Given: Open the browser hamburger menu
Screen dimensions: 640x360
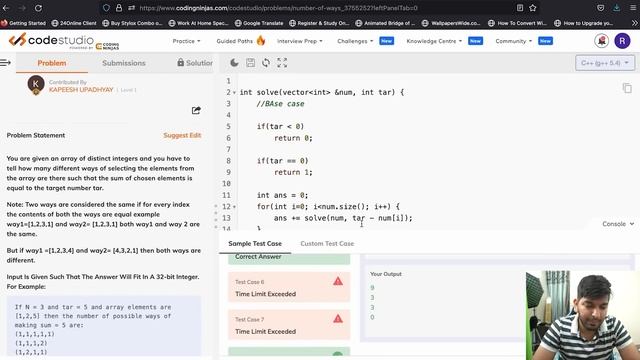Looking at the screenshot, I should pos(633,8).
